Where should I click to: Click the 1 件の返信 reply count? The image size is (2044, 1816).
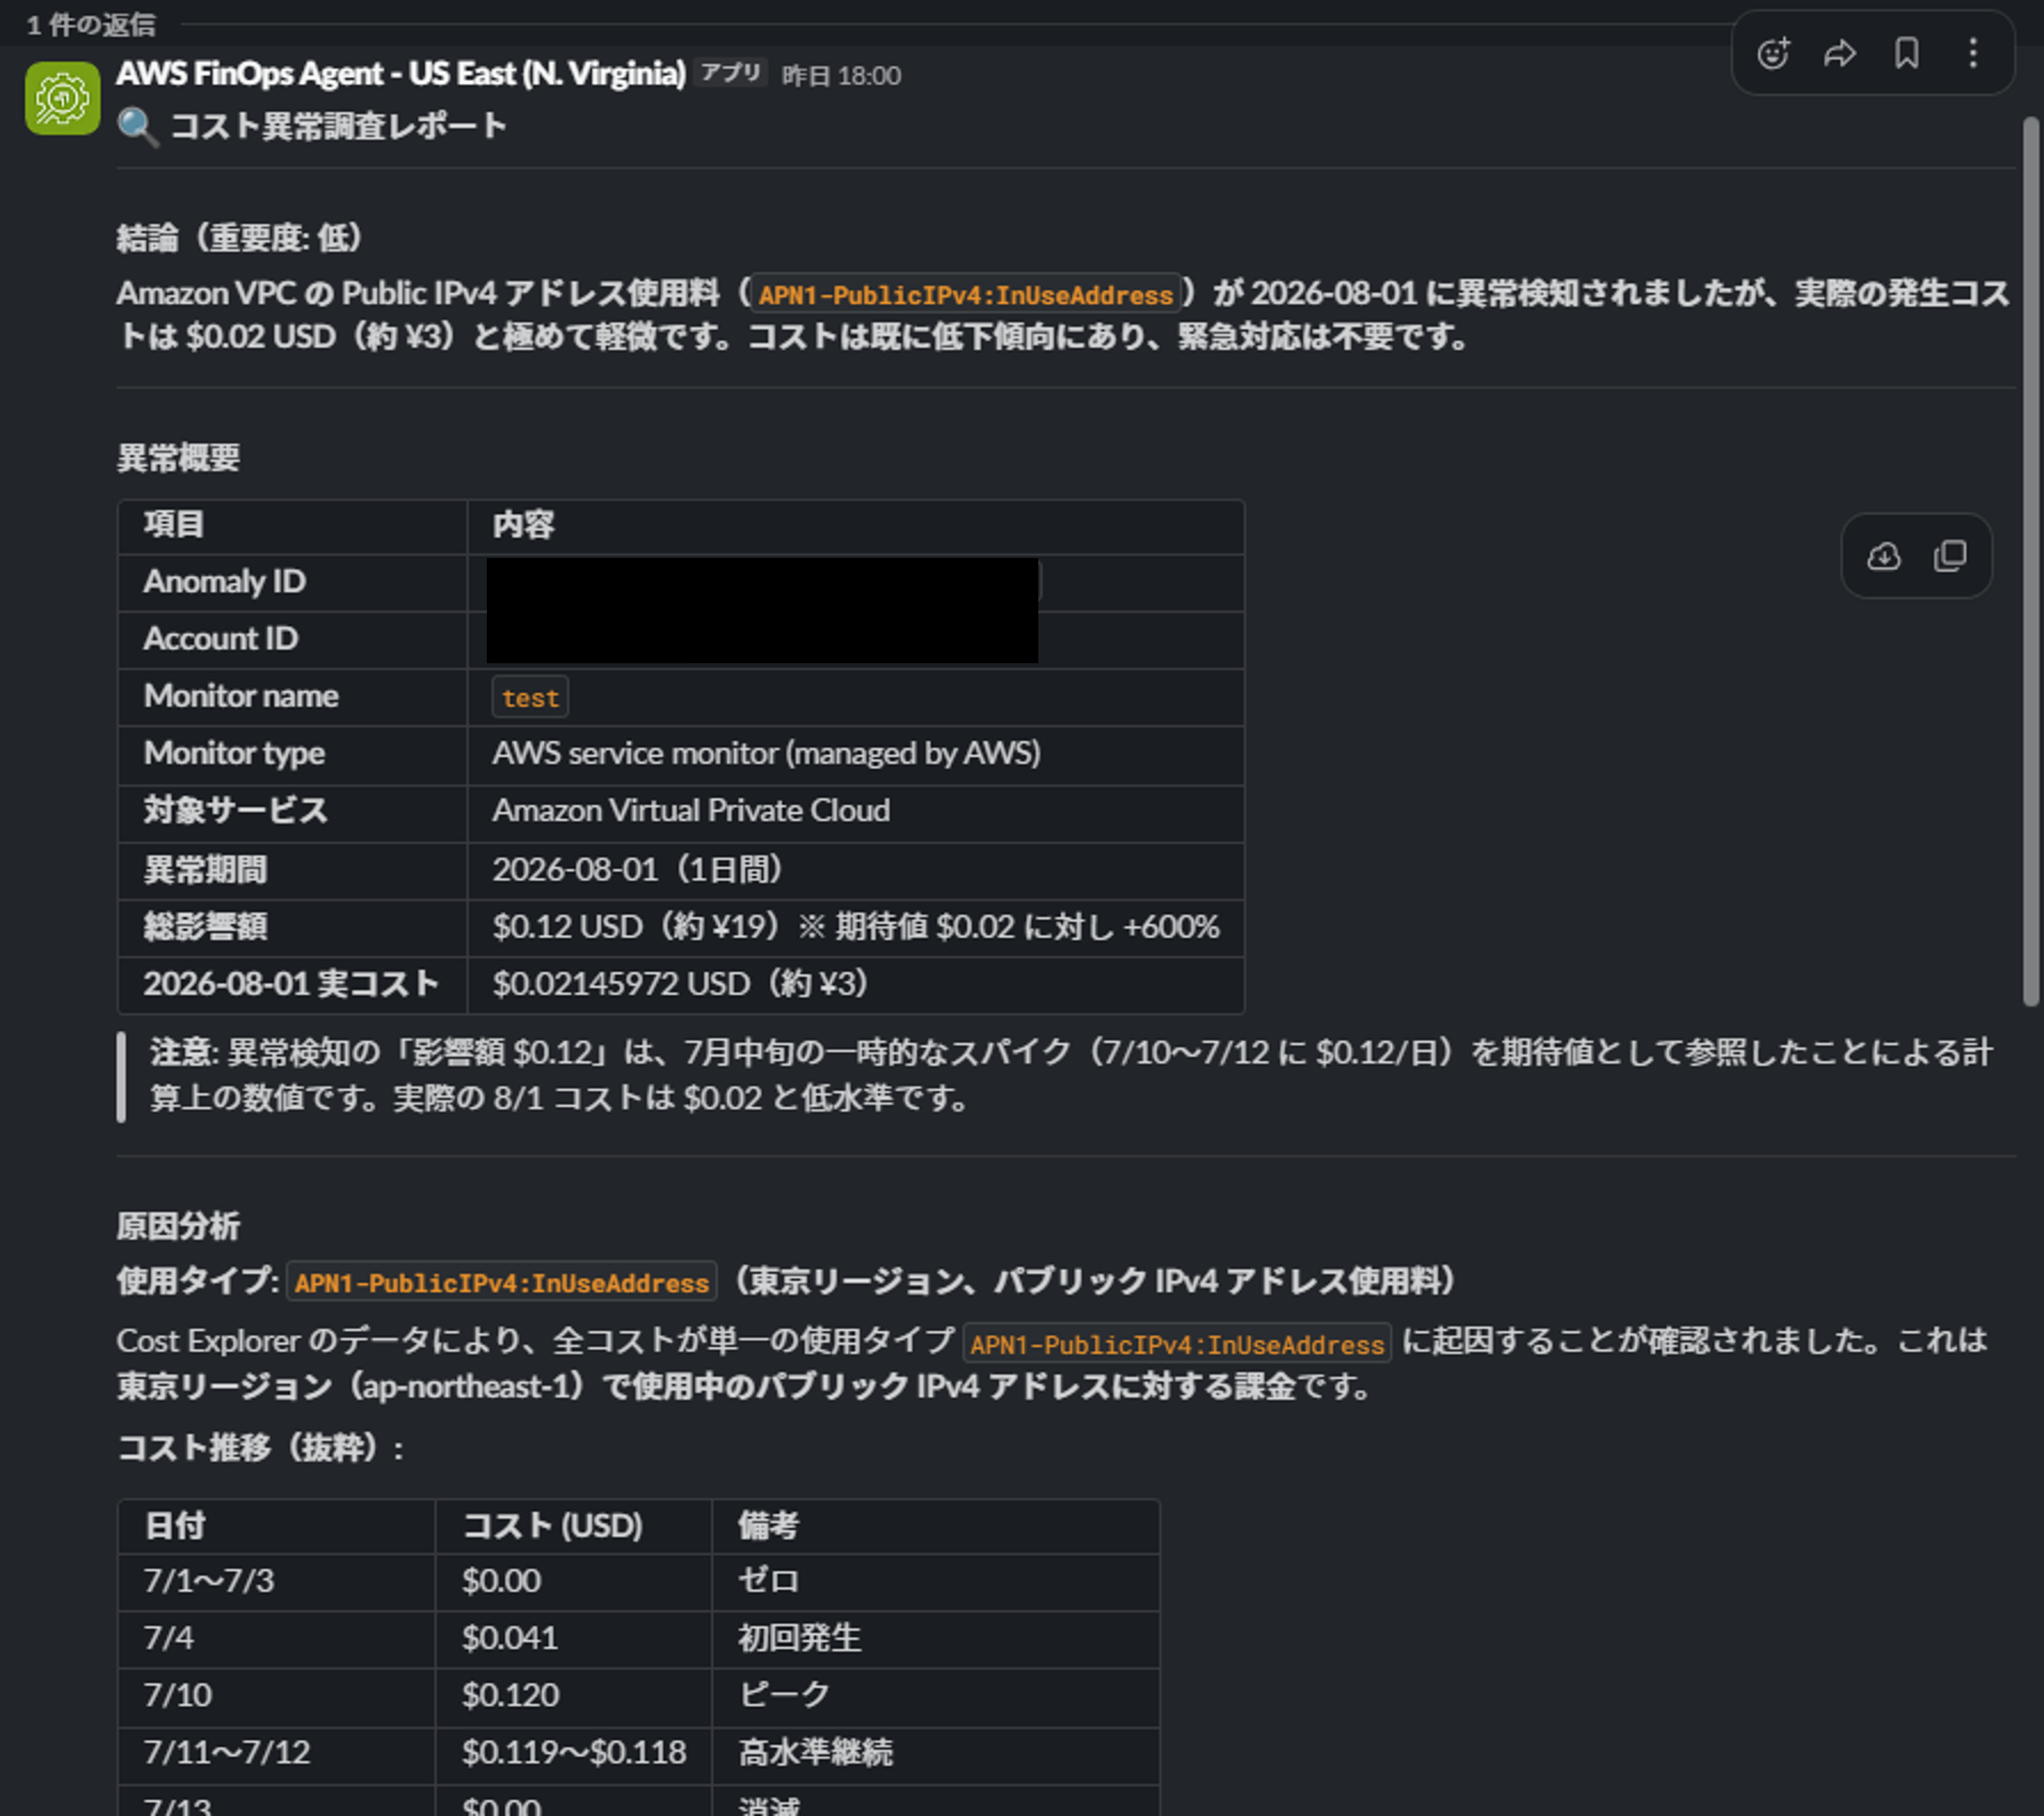[x=91, y=24]
